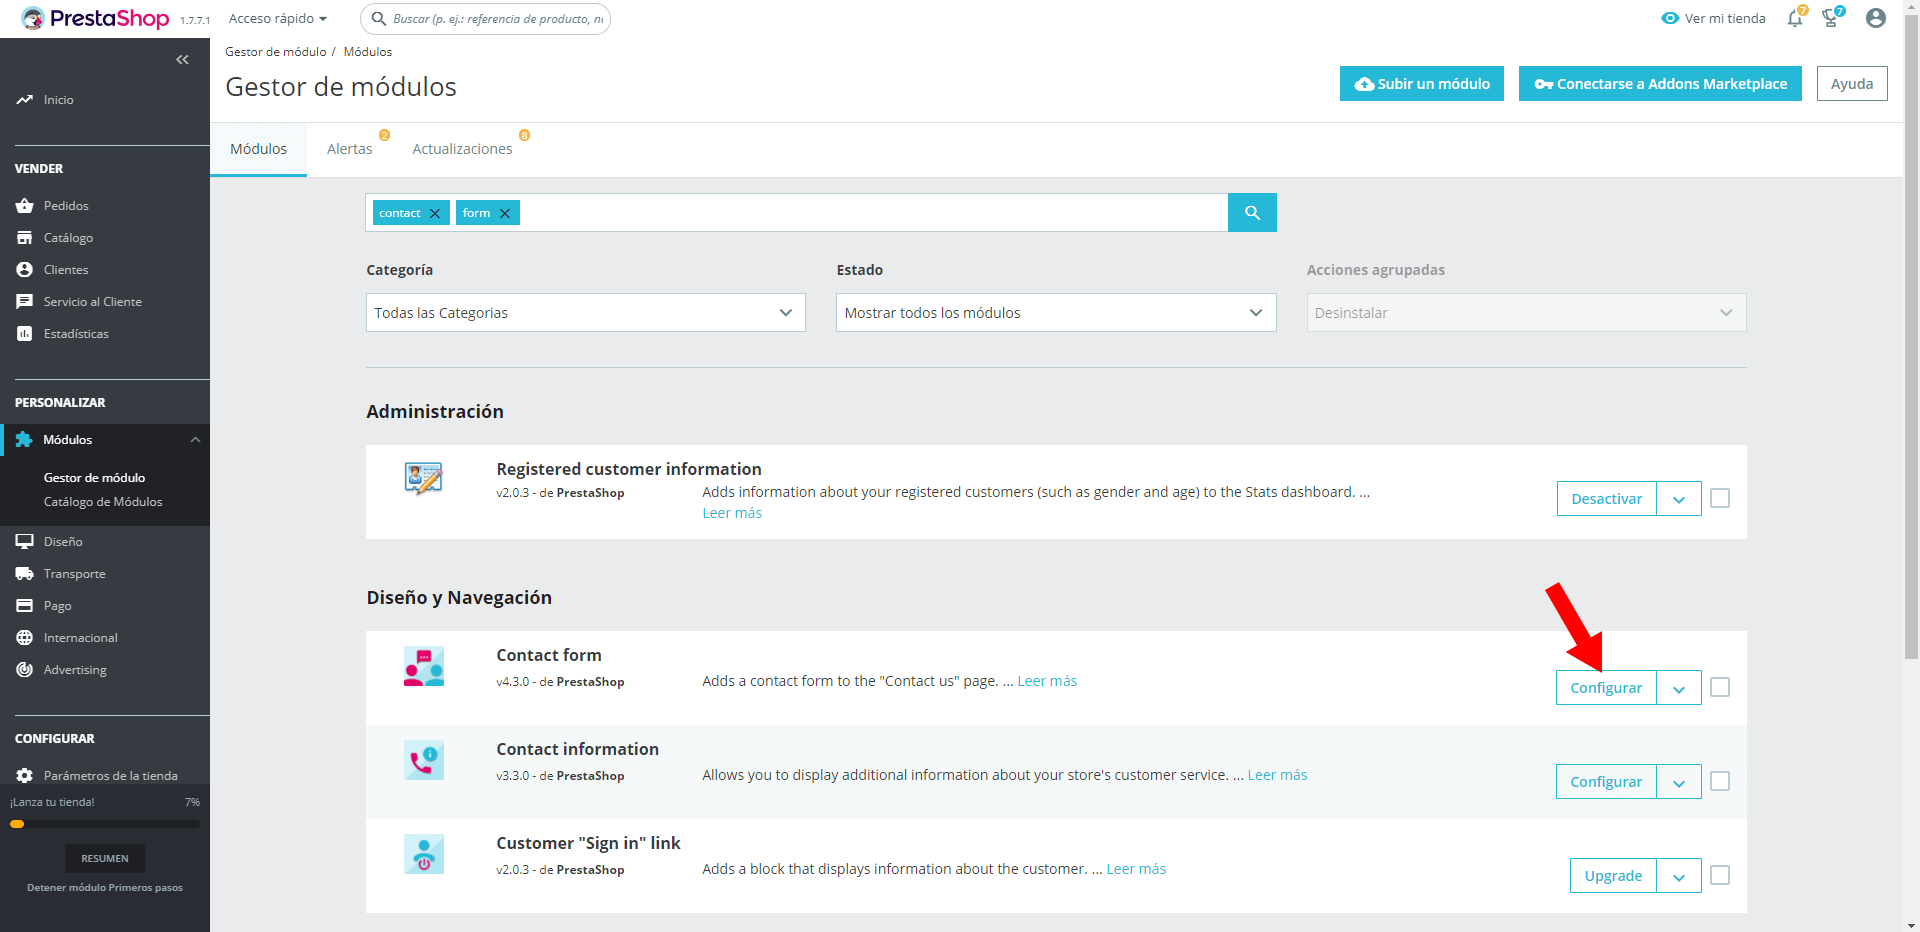Click Leer más for Contact form

[1047, 681]
